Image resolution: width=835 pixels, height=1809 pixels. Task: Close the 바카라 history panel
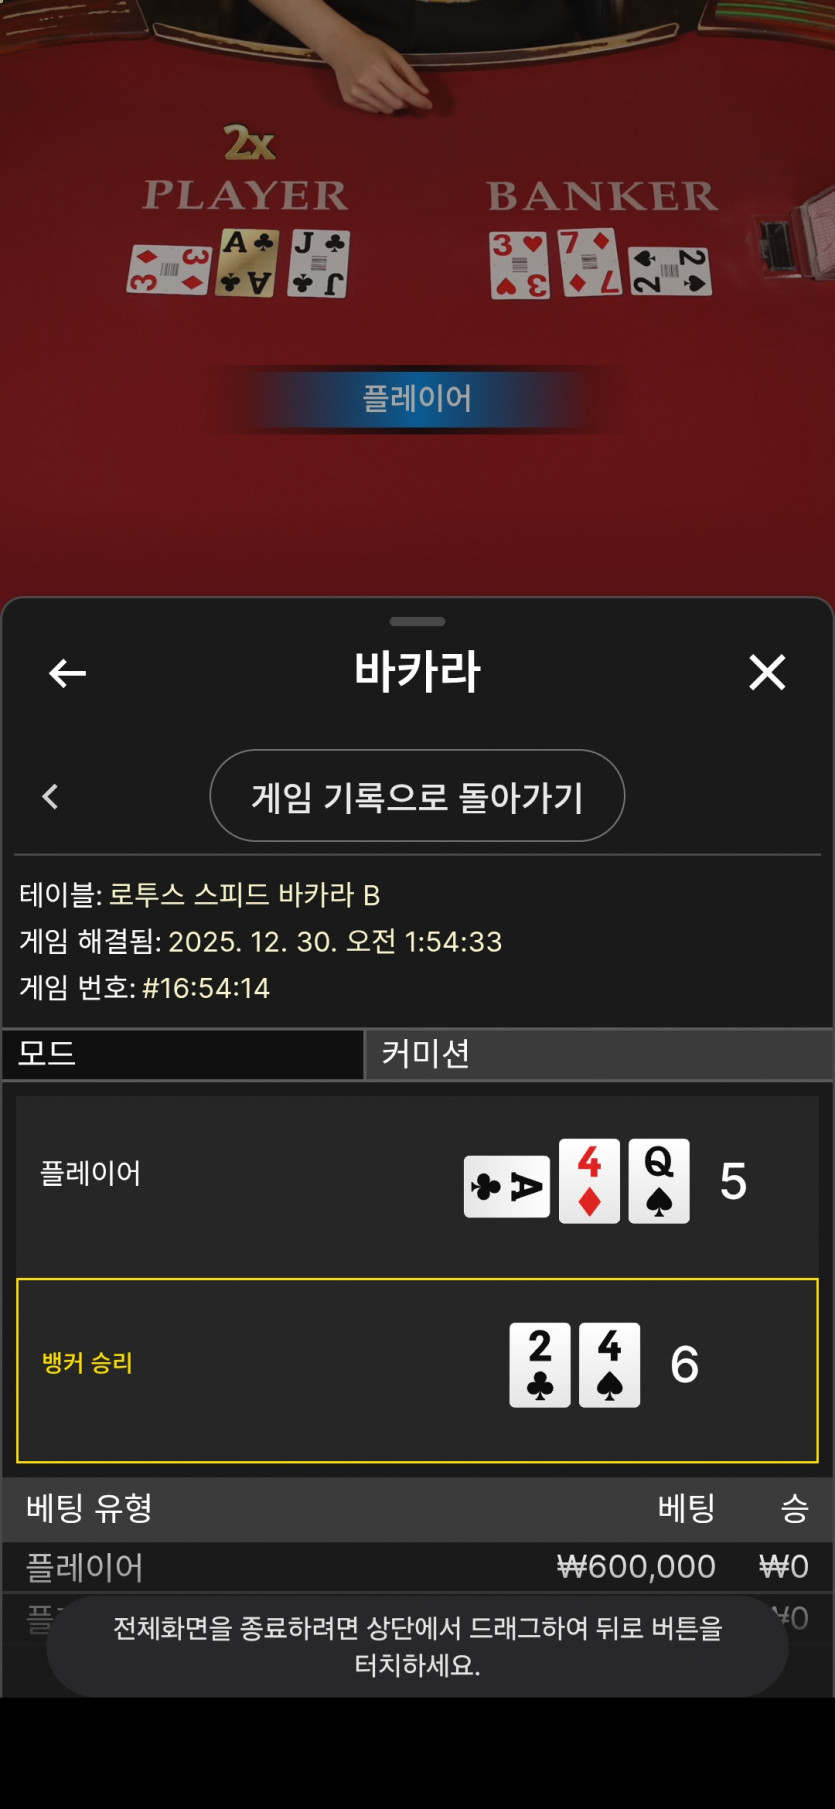767,672
